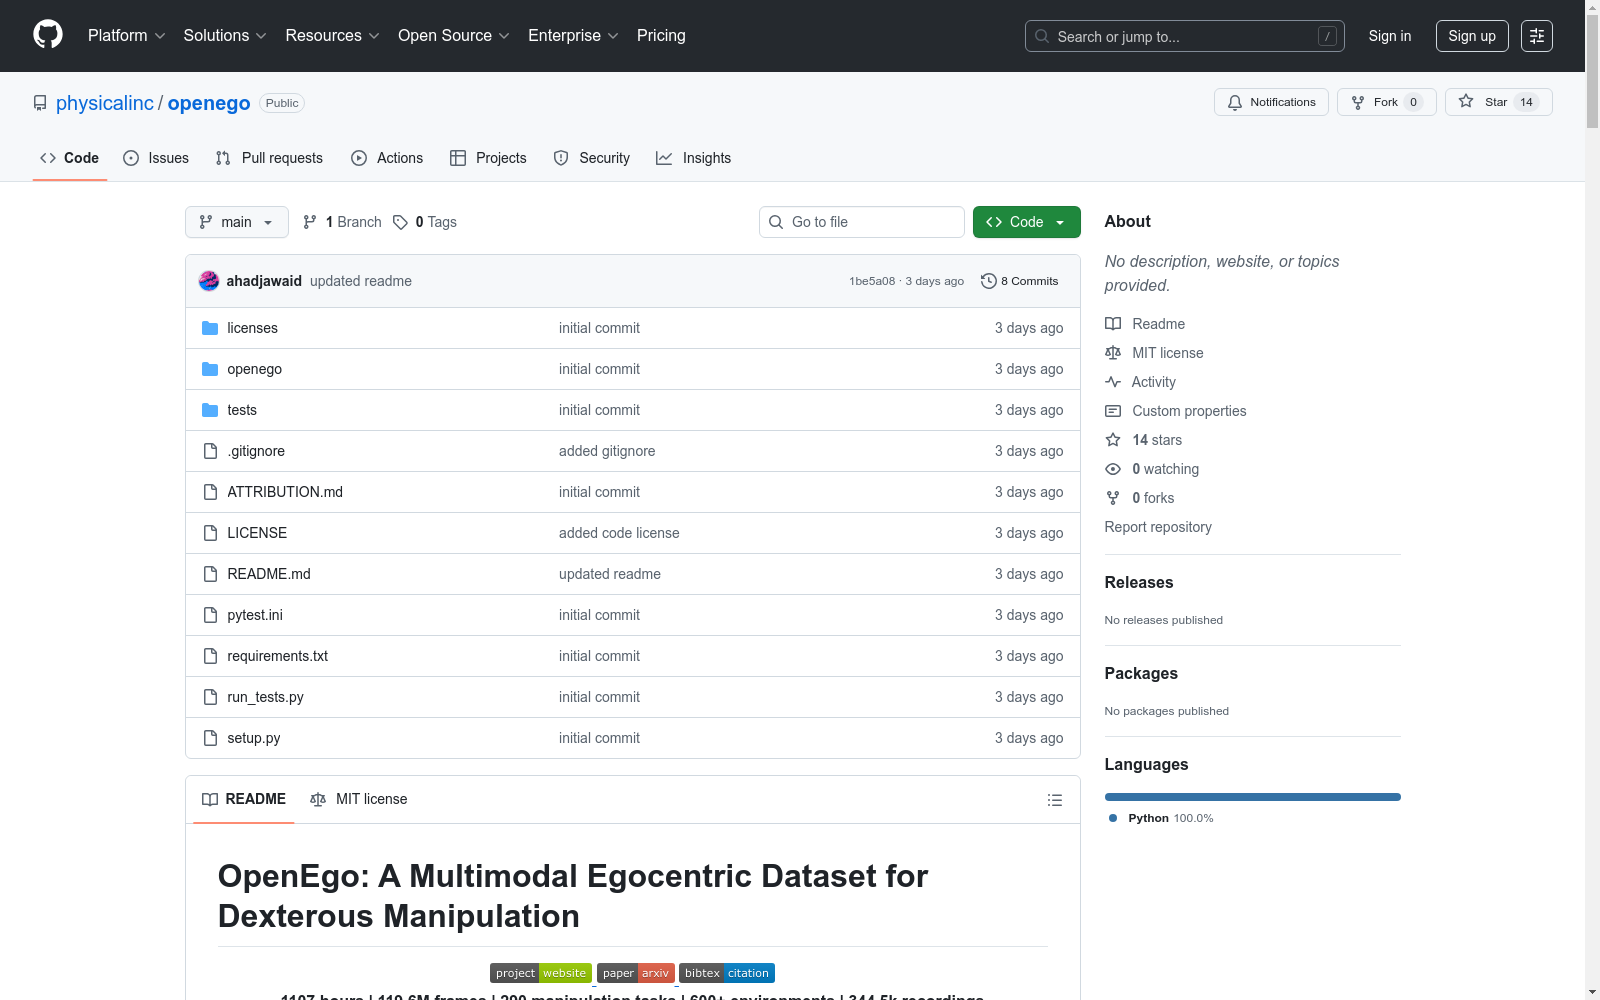Click the Notifications bell button
Screen dimensions: 1600x1000
tap(1271, 102)
